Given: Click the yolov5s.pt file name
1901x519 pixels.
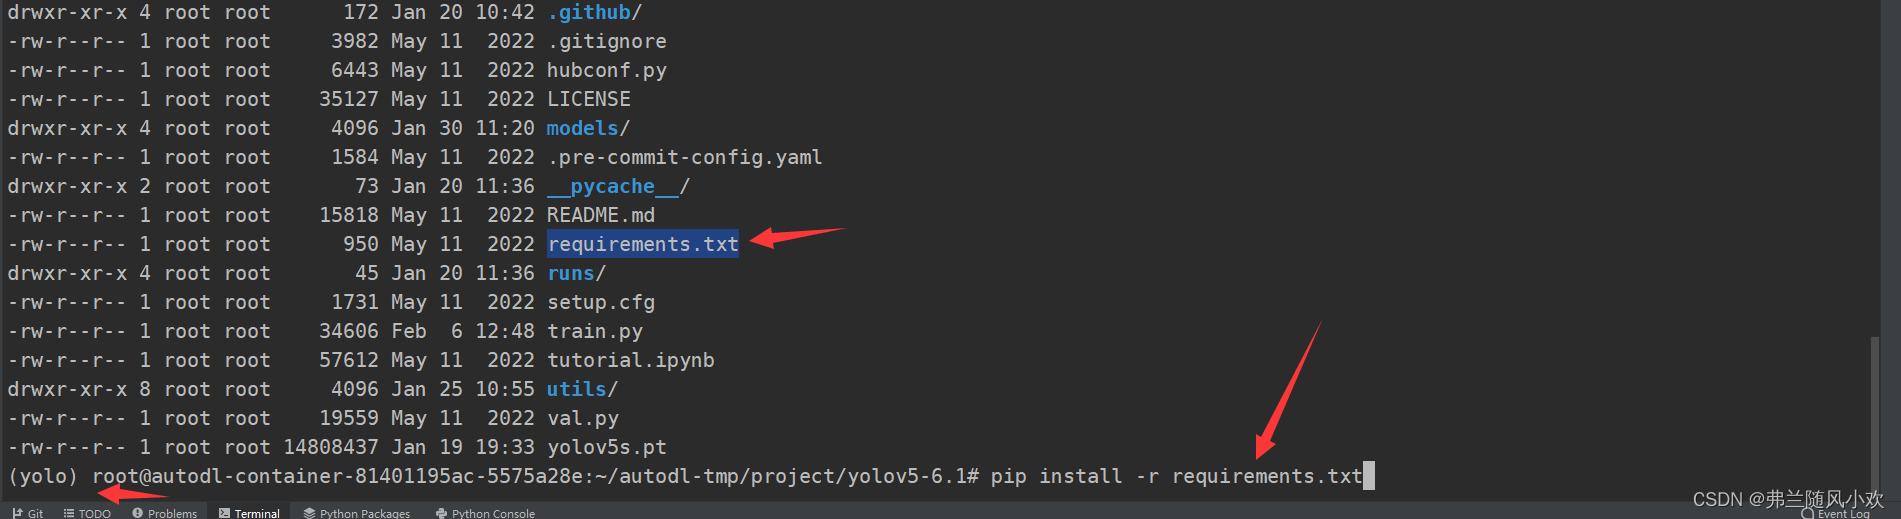Looking at the screenshot, I should (x=606, y=447).
